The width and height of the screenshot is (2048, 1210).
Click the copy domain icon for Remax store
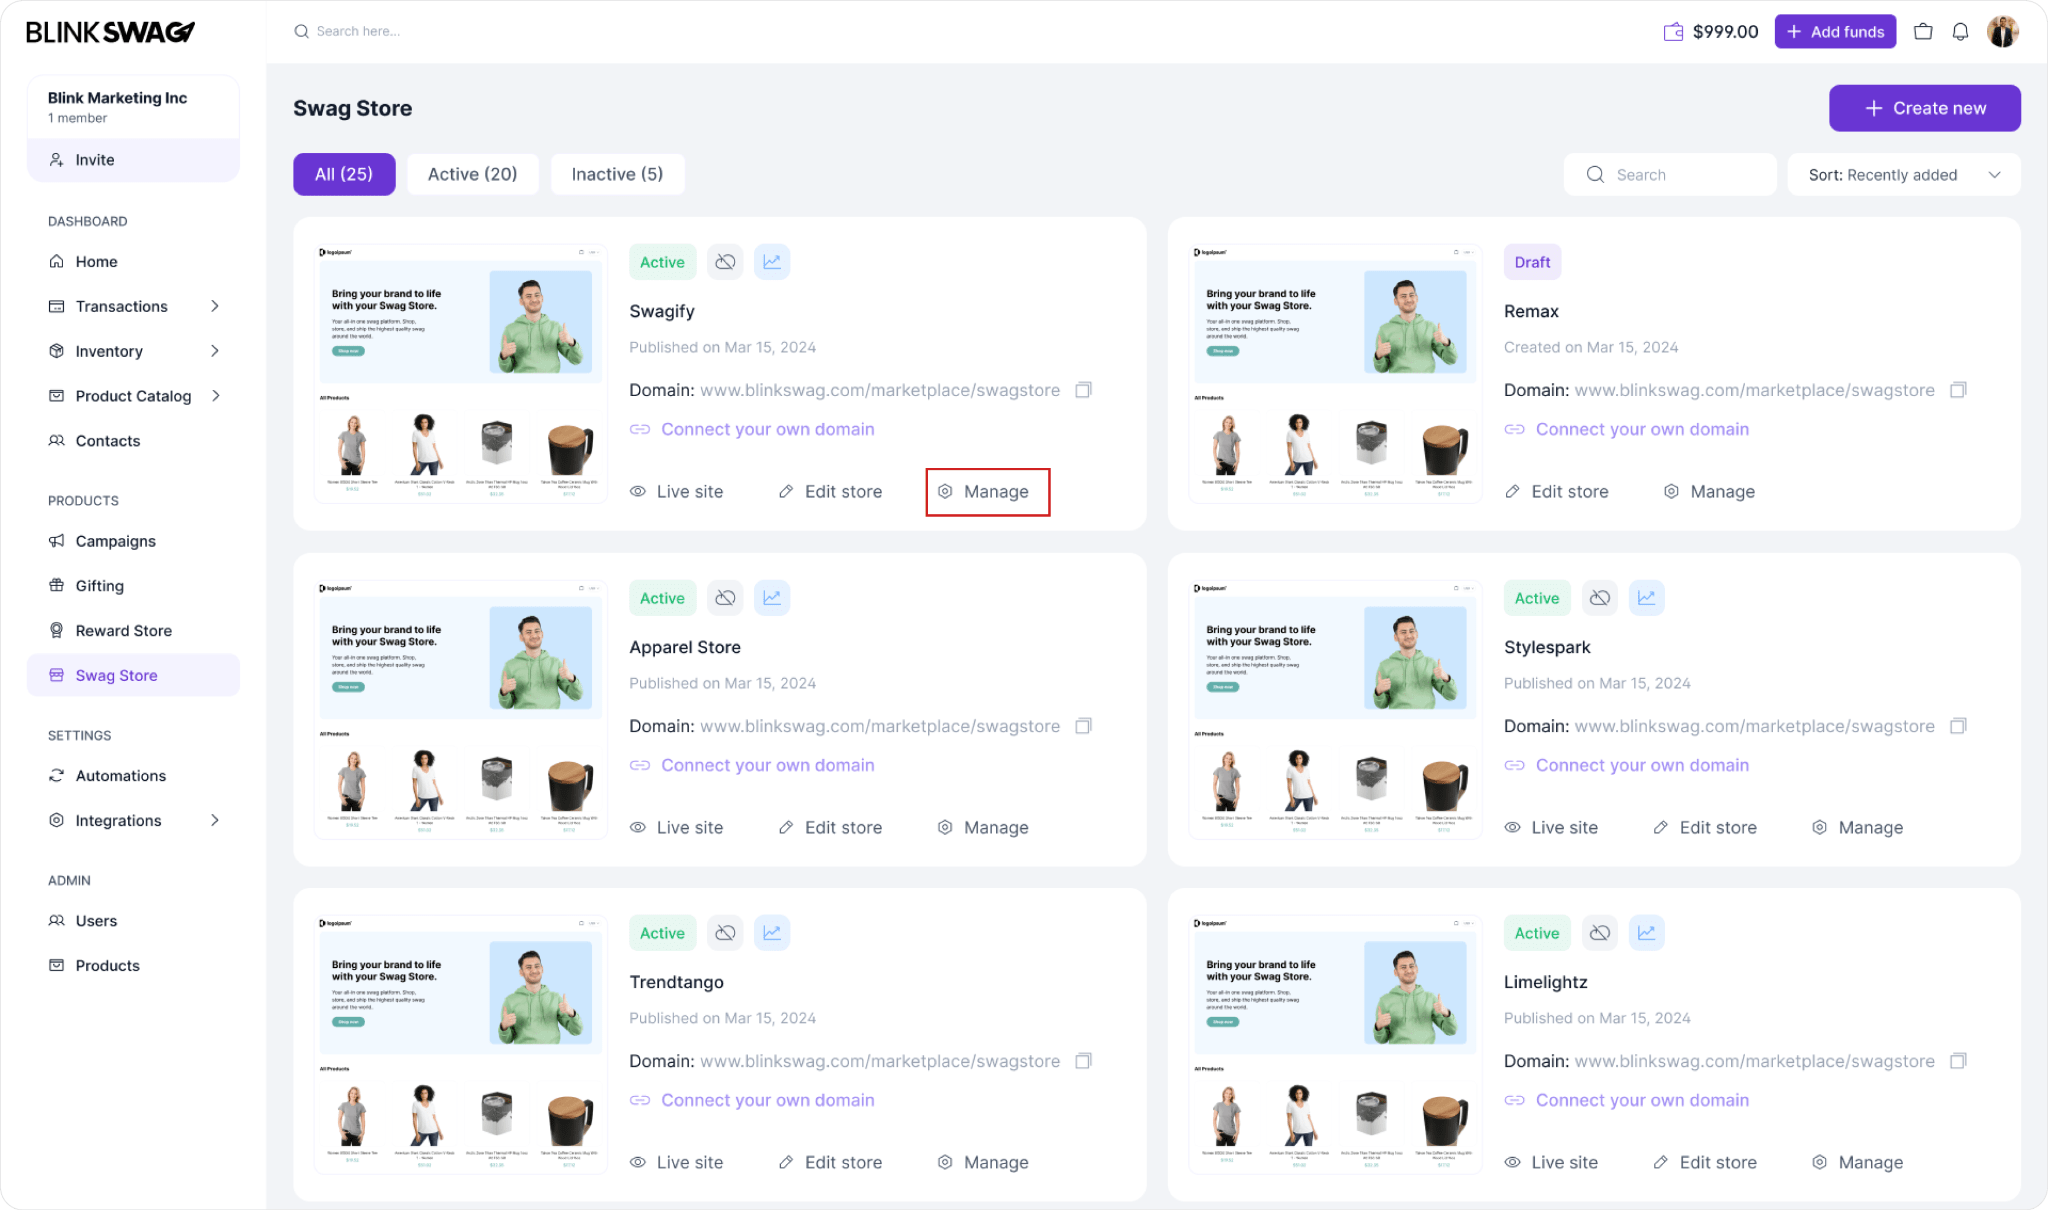(1960, 390)
